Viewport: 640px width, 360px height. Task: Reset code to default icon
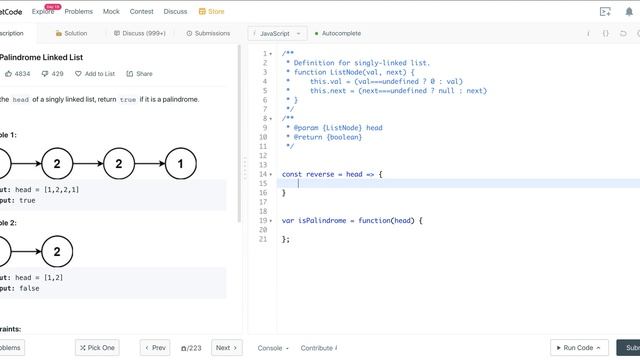(x=623, y=33)
